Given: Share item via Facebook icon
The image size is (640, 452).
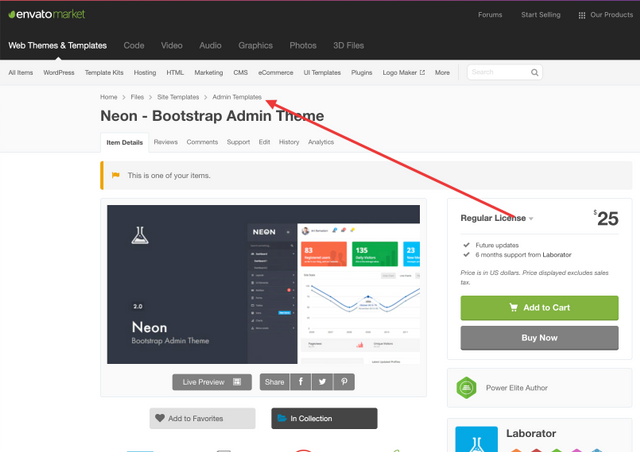Looking at the screenshot, I should pyautogui.click(x=299, y=382).
